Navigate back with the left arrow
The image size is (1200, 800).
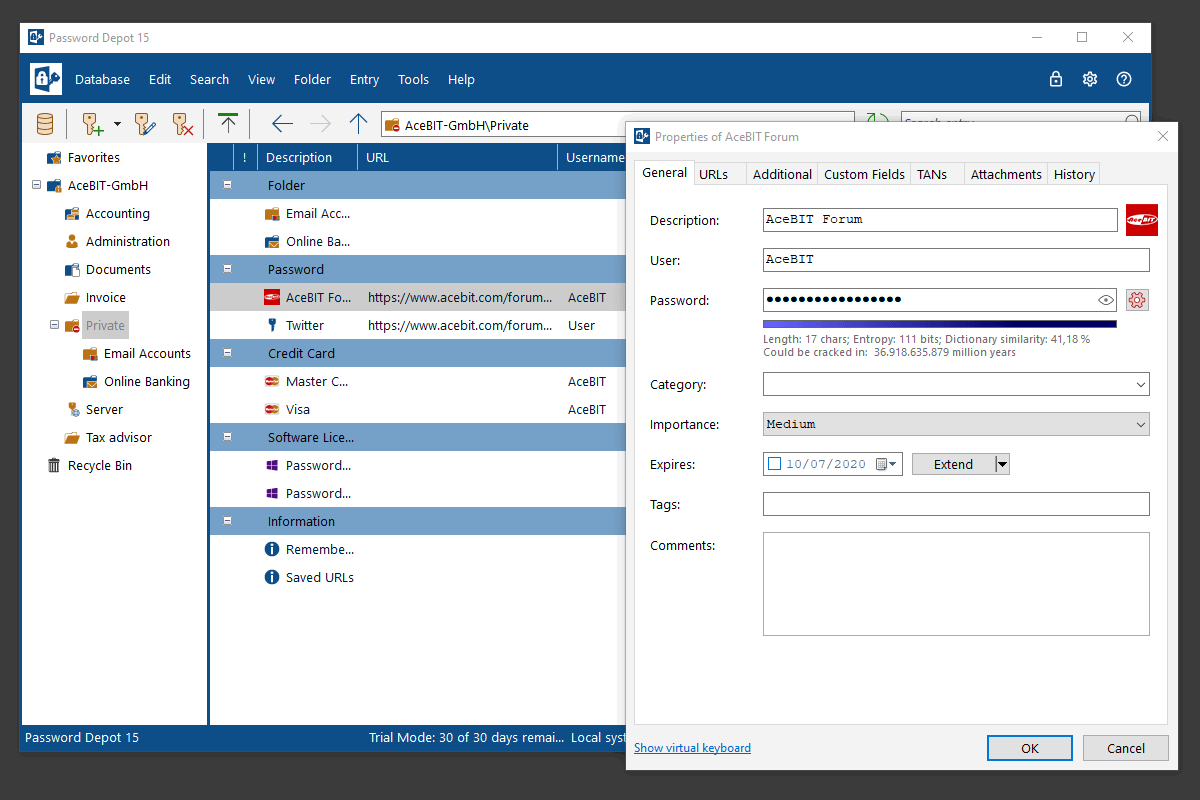283,124
